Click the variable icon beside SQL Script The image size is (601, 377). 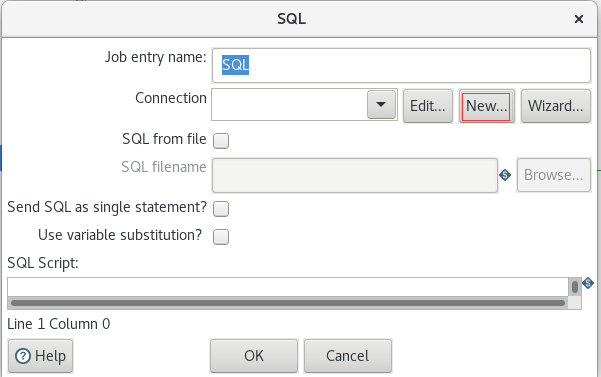click(x=588, y=283)
